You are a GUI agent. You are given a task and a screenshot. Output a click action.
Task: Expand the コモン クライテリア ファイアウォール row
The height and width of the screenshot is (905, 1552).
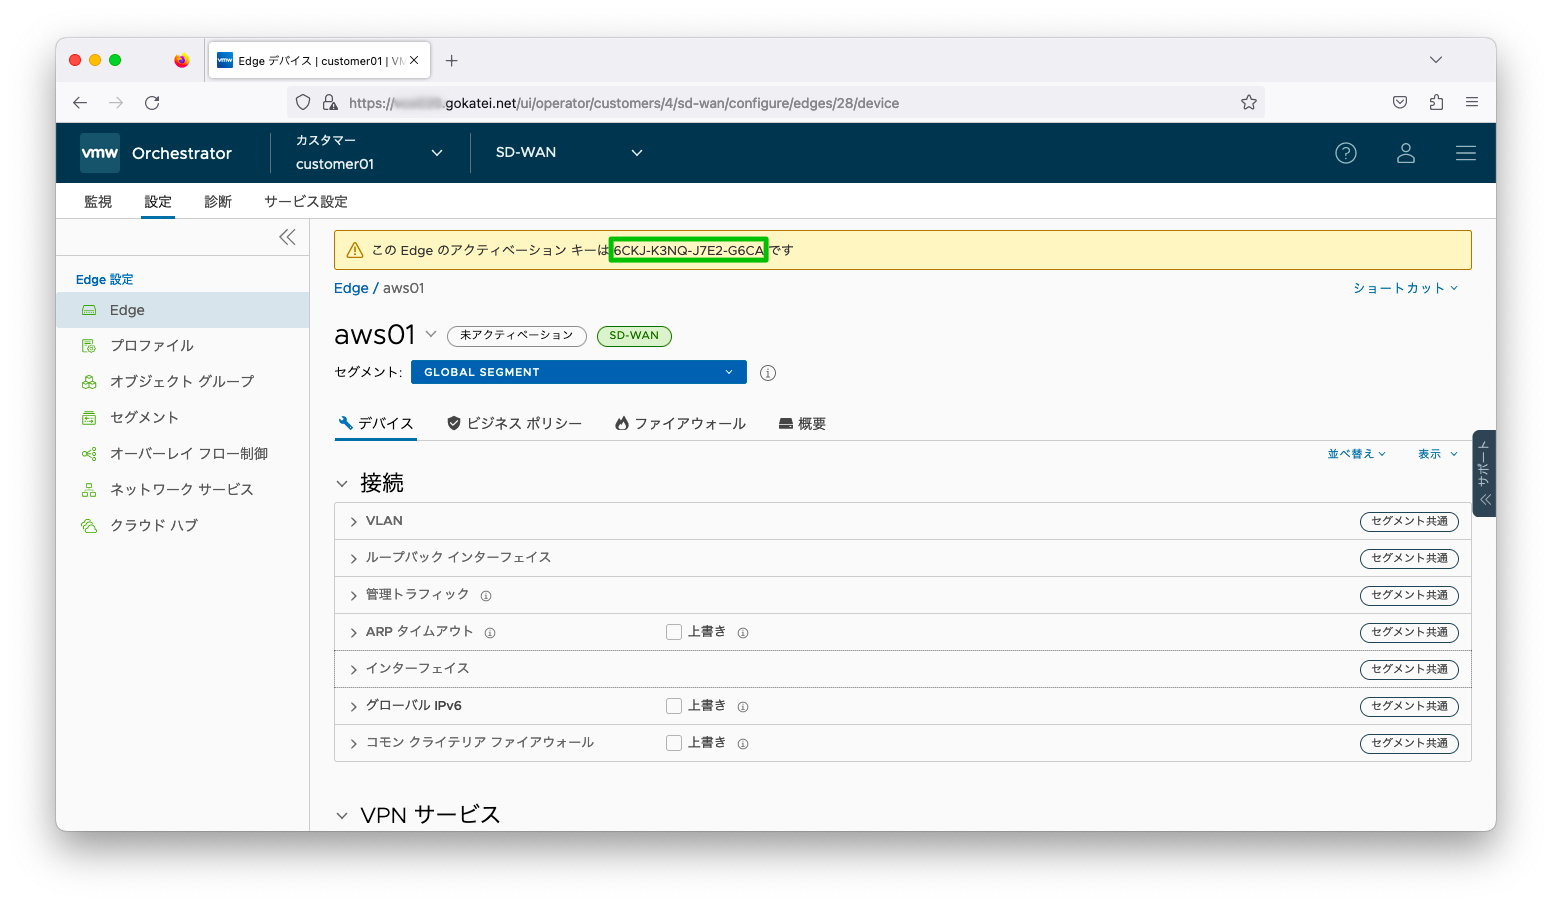[x=353, y=744]
